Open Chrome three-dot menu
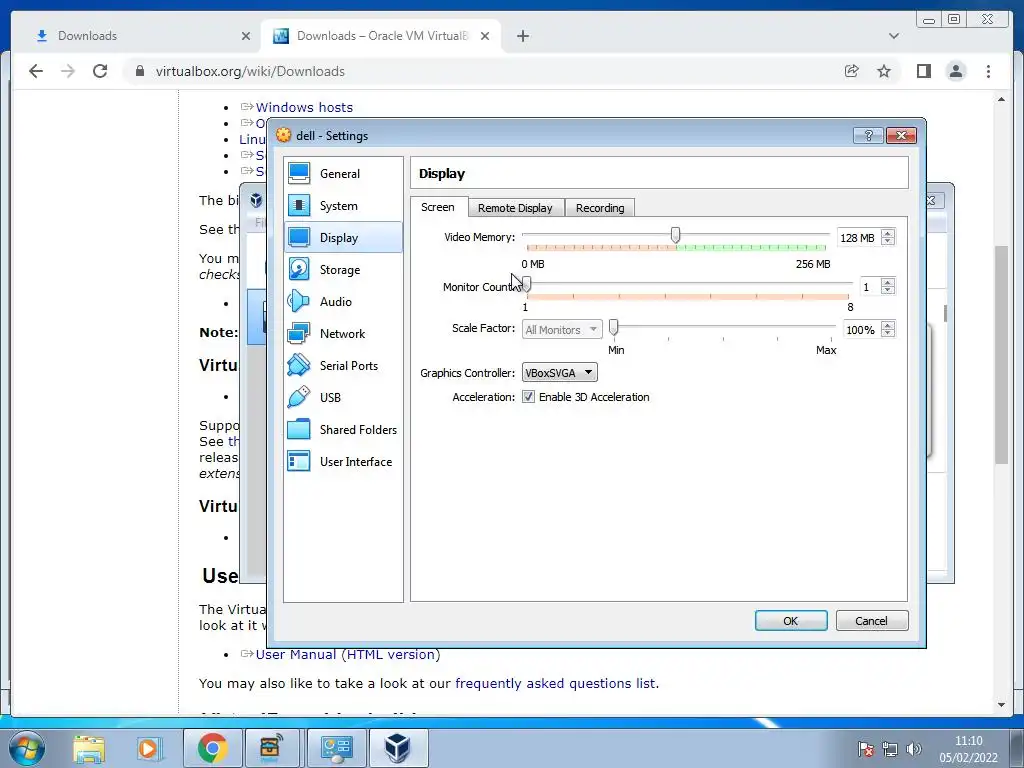 coord(989,71)
